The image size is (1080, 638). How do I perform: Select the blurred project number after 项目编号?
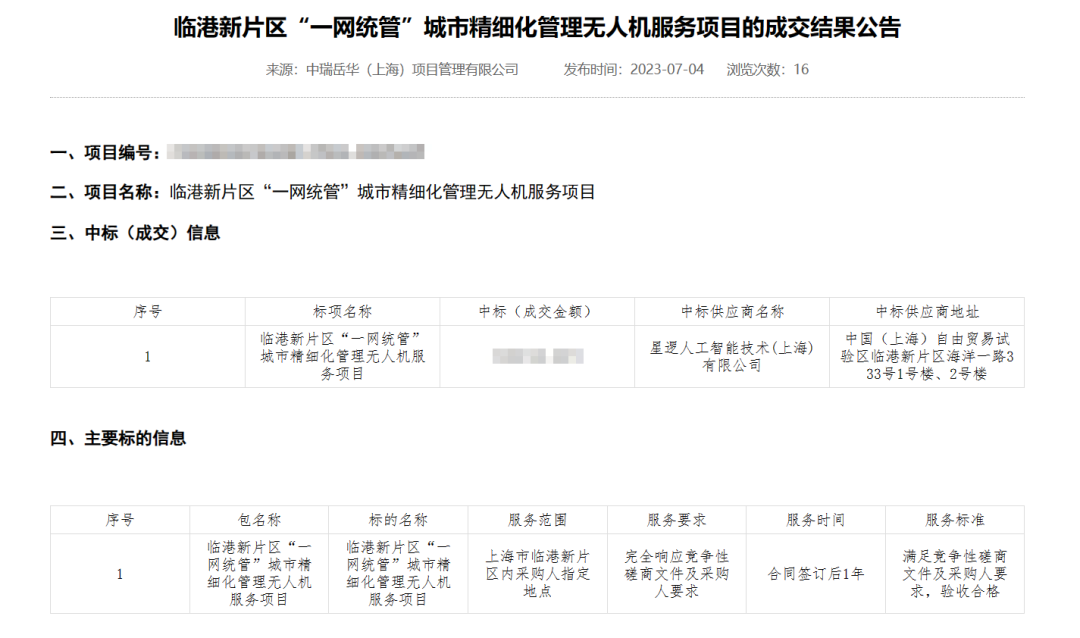tap(296, 152)
